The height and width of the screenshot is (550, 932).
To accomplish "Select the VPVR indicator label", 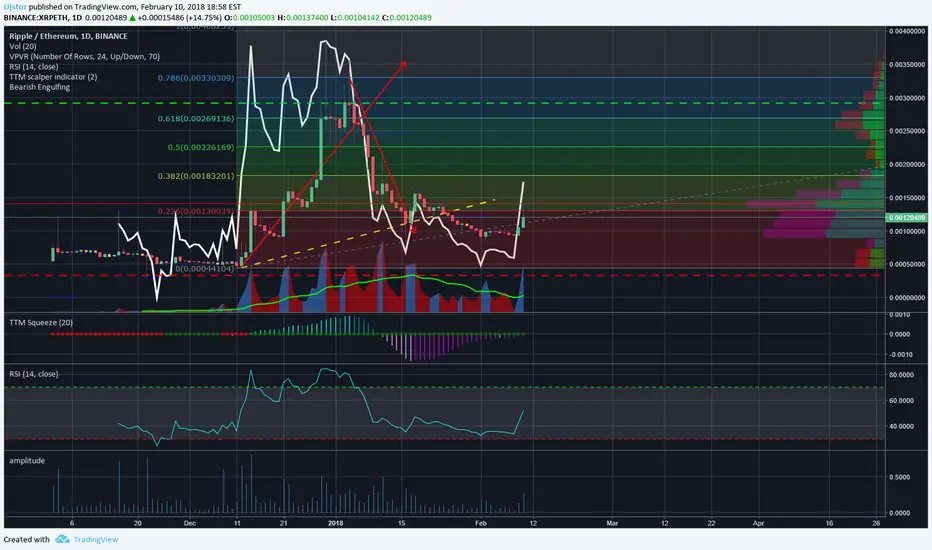I will 84,56.
